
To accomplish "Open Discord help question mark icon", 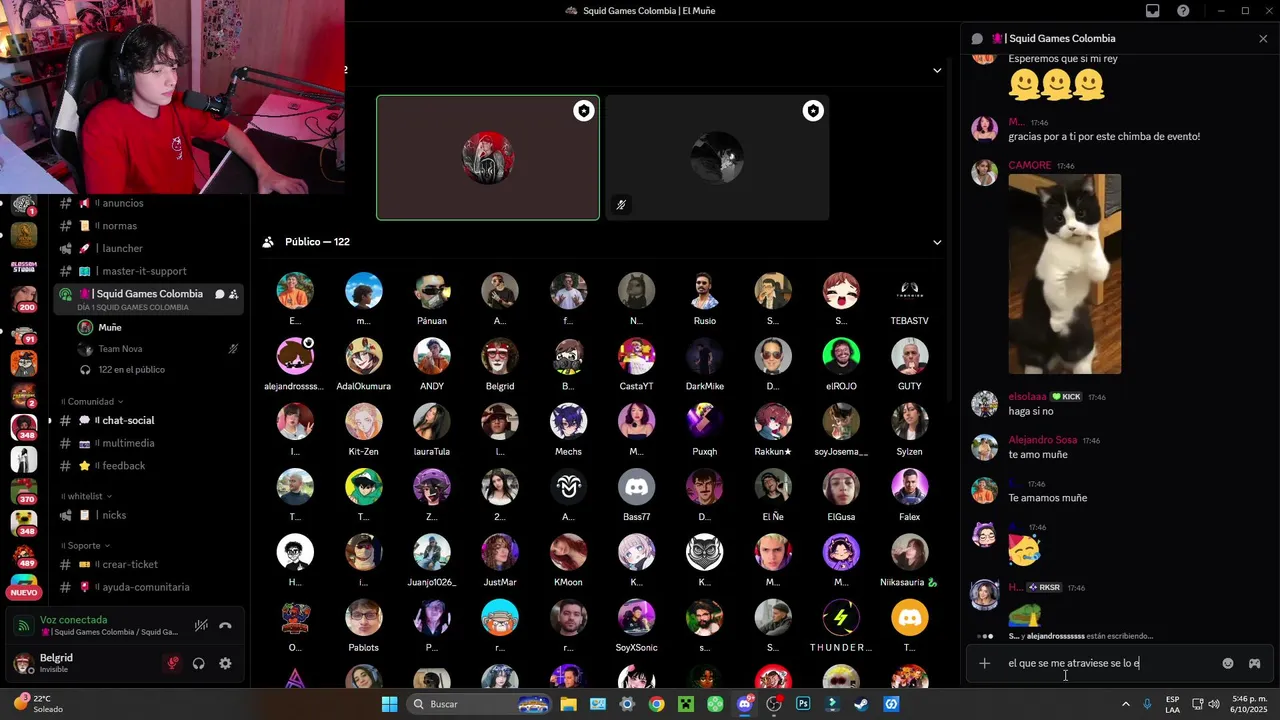I will [1183, 11].
